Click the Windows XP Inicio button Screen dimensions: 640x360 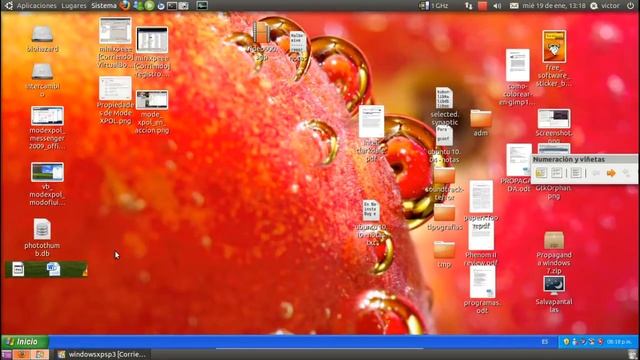click(25, 342)
